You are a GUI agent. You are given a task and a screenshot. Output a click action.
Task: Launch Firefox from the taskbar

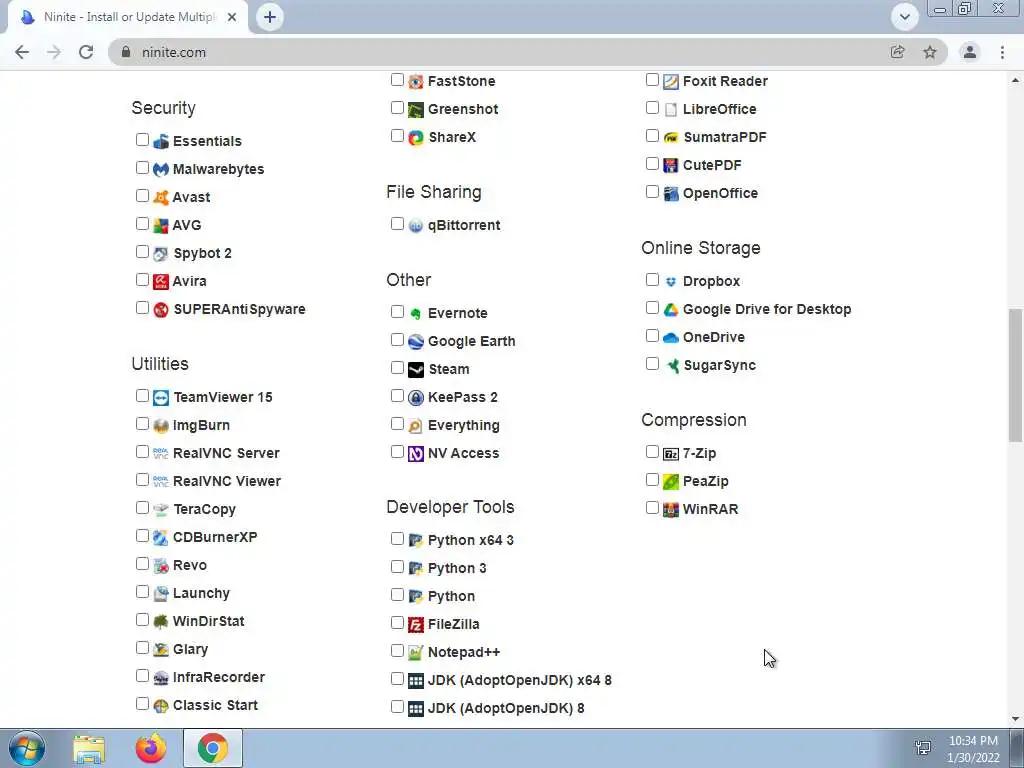(x=151, y=748)
